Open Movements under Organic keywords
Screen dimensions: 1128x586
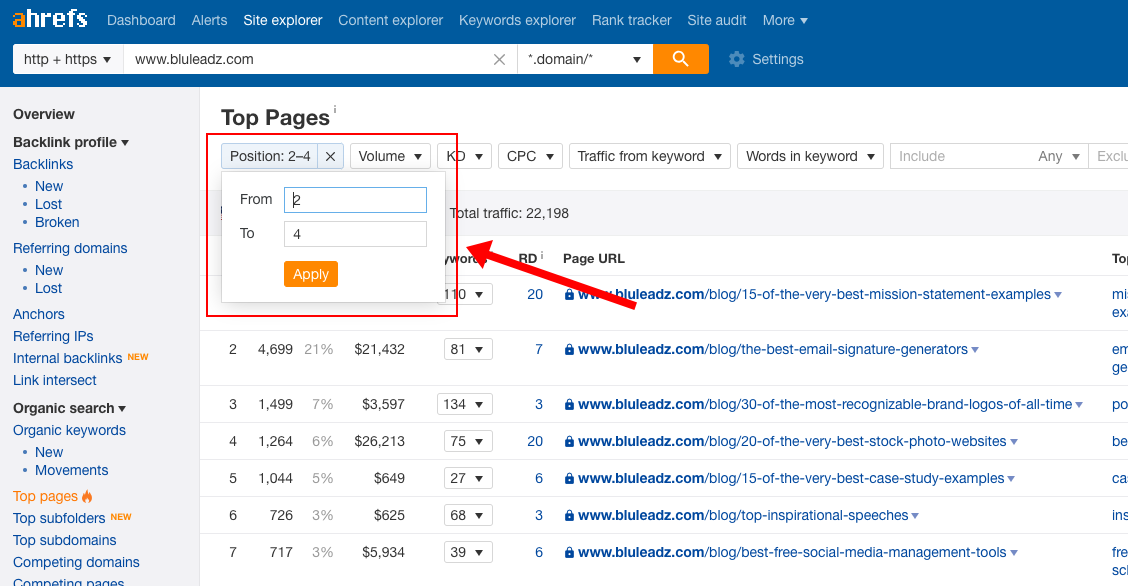pos(71,470)
